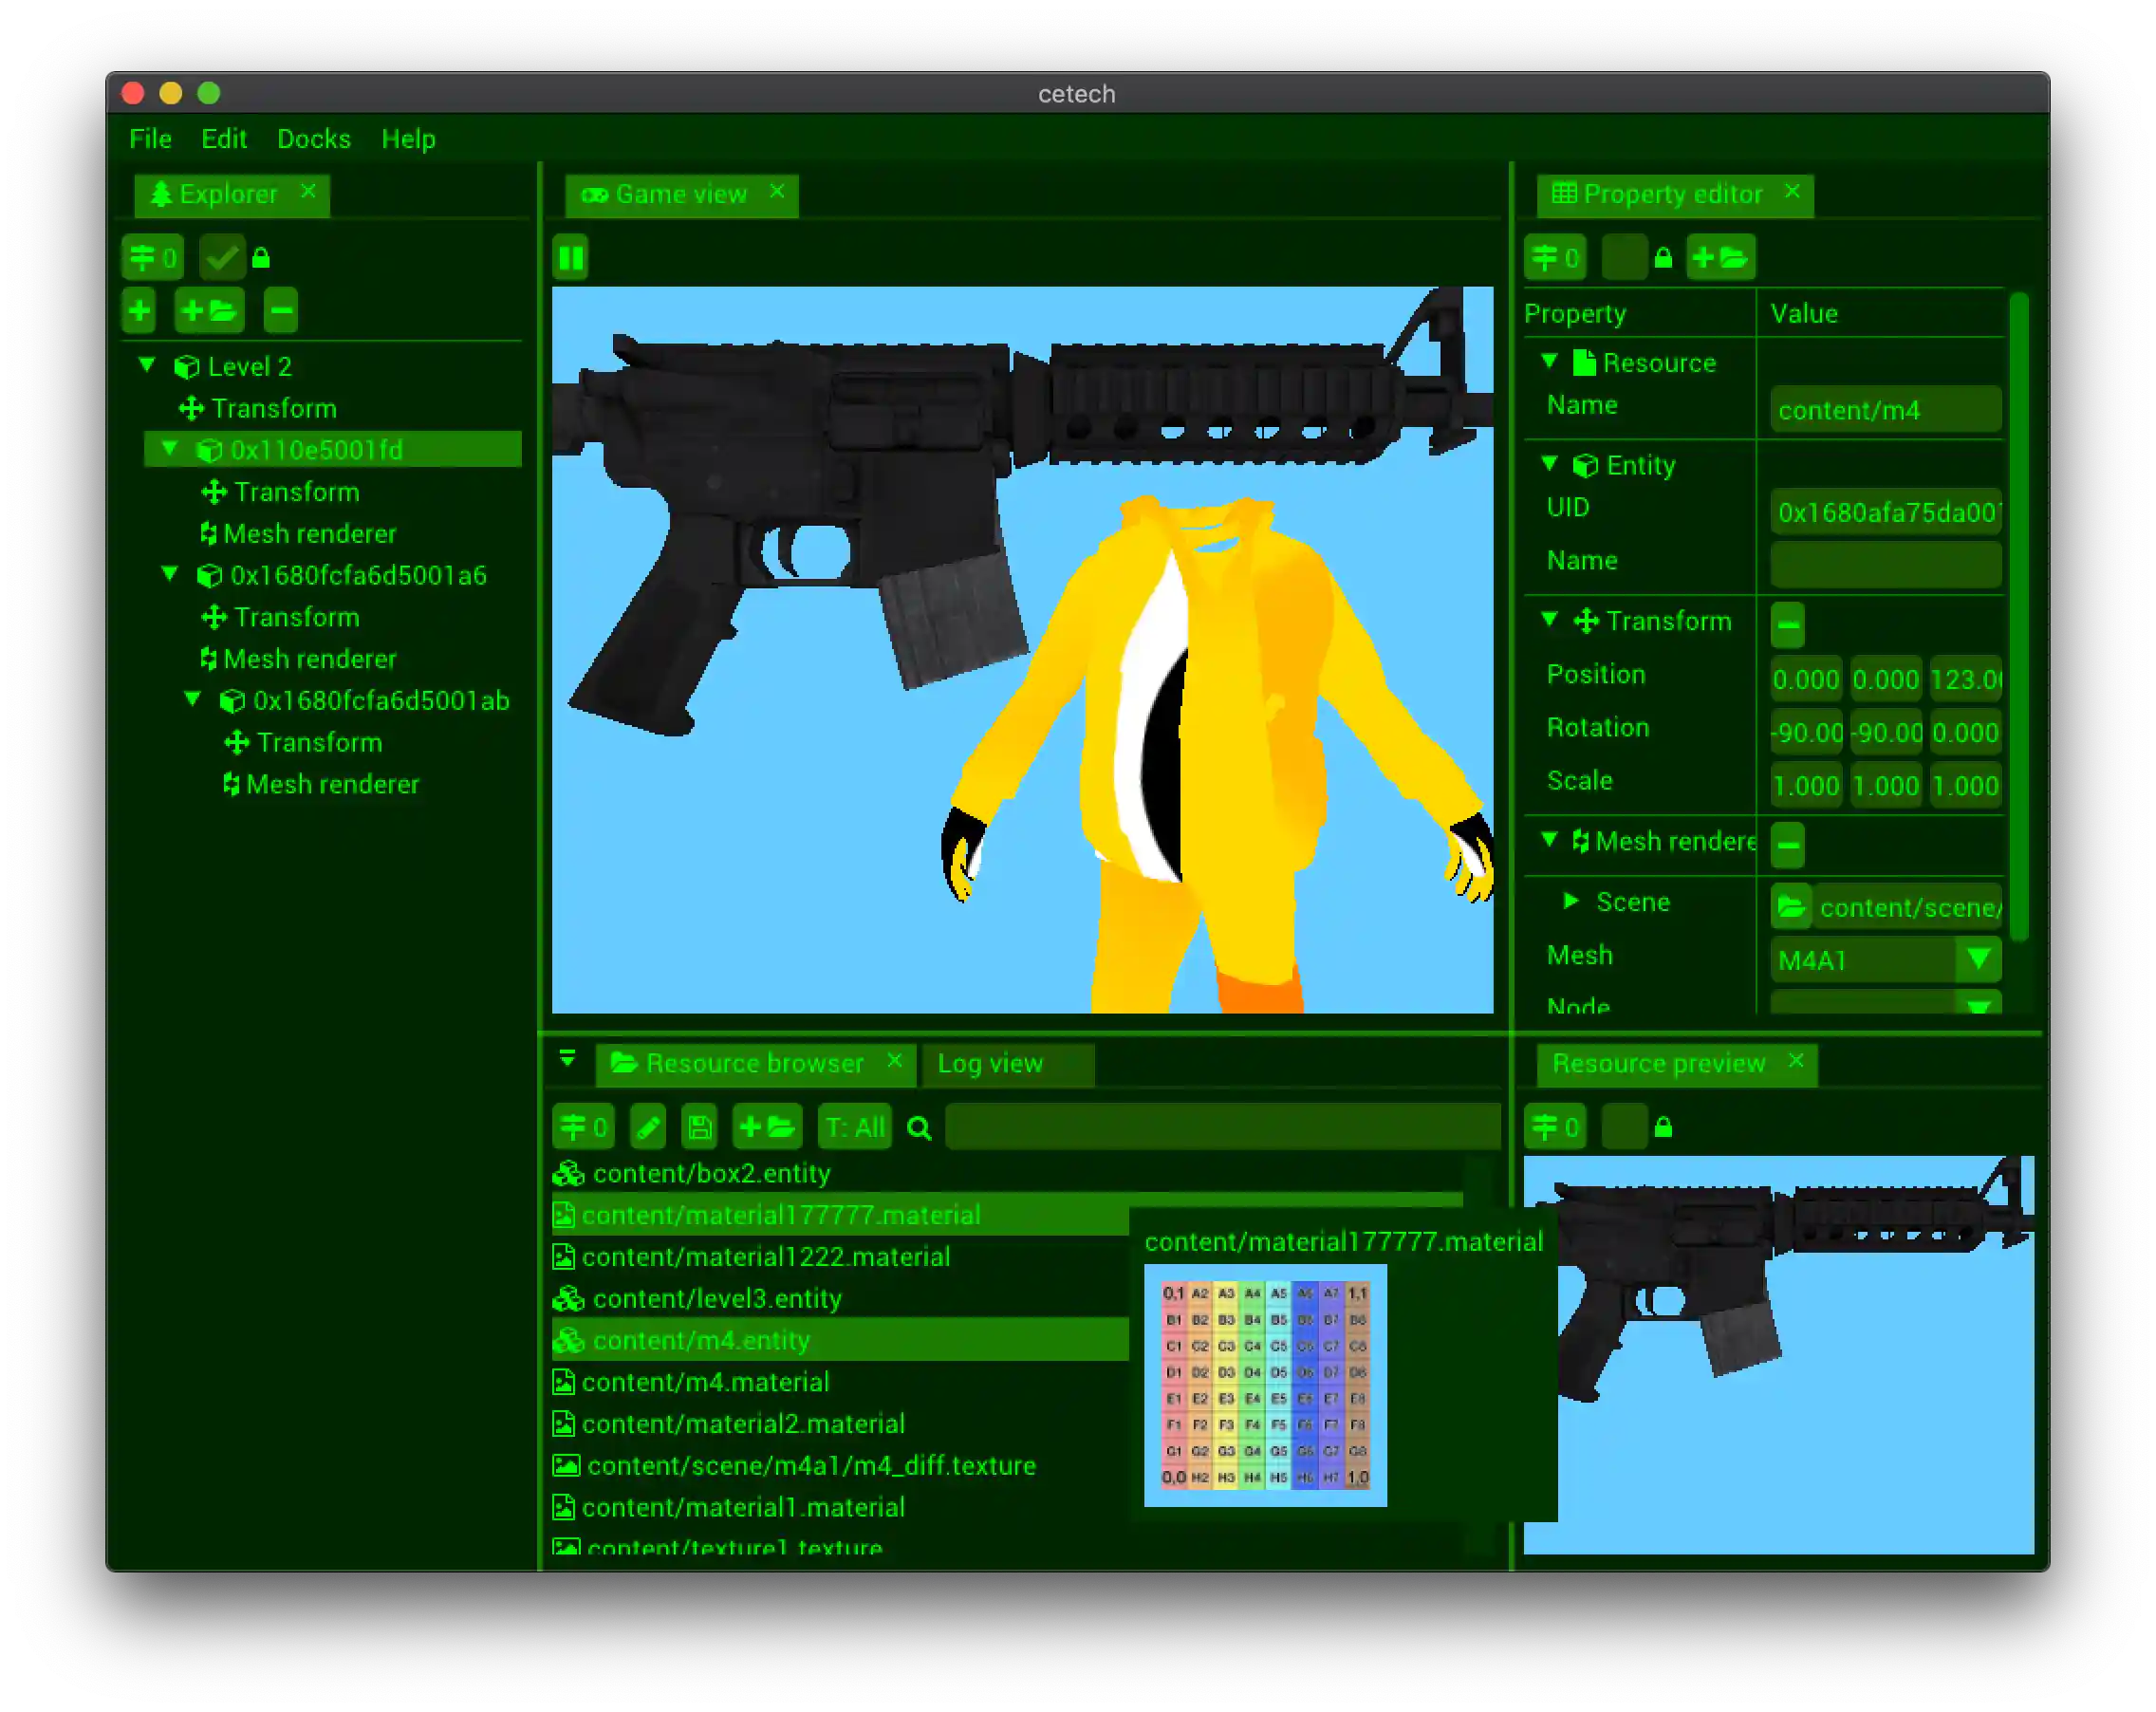The height and width of the screenshot is (1712, 2156).
Task: Open the Docks menu
Action: [313, 139]
